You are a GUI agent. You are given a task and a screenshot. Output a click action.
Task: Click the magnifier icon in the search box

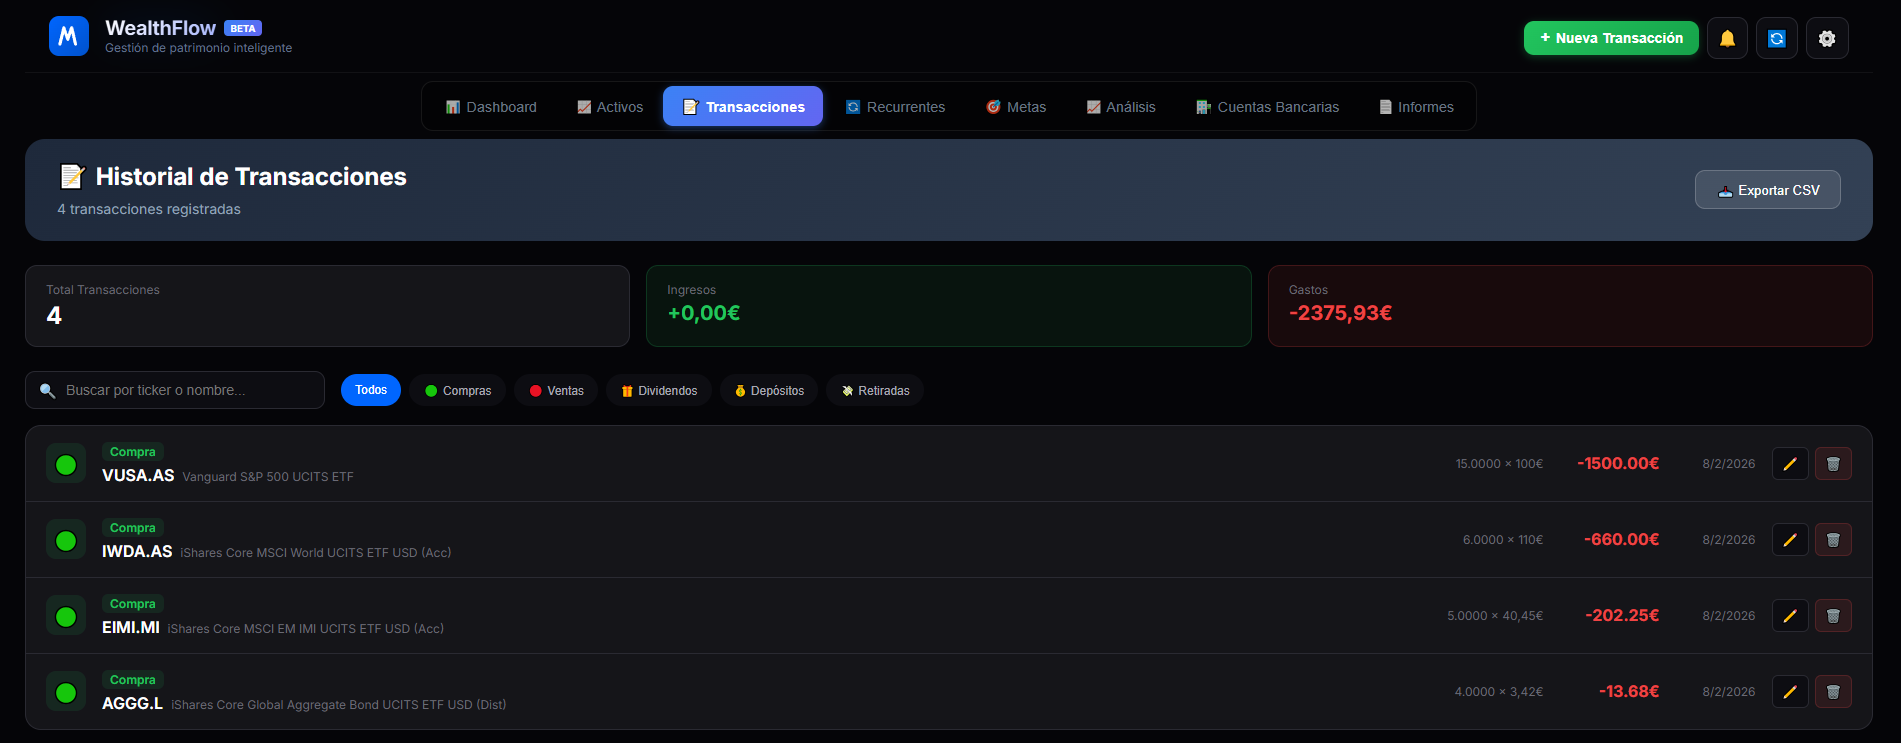point(47,391)
